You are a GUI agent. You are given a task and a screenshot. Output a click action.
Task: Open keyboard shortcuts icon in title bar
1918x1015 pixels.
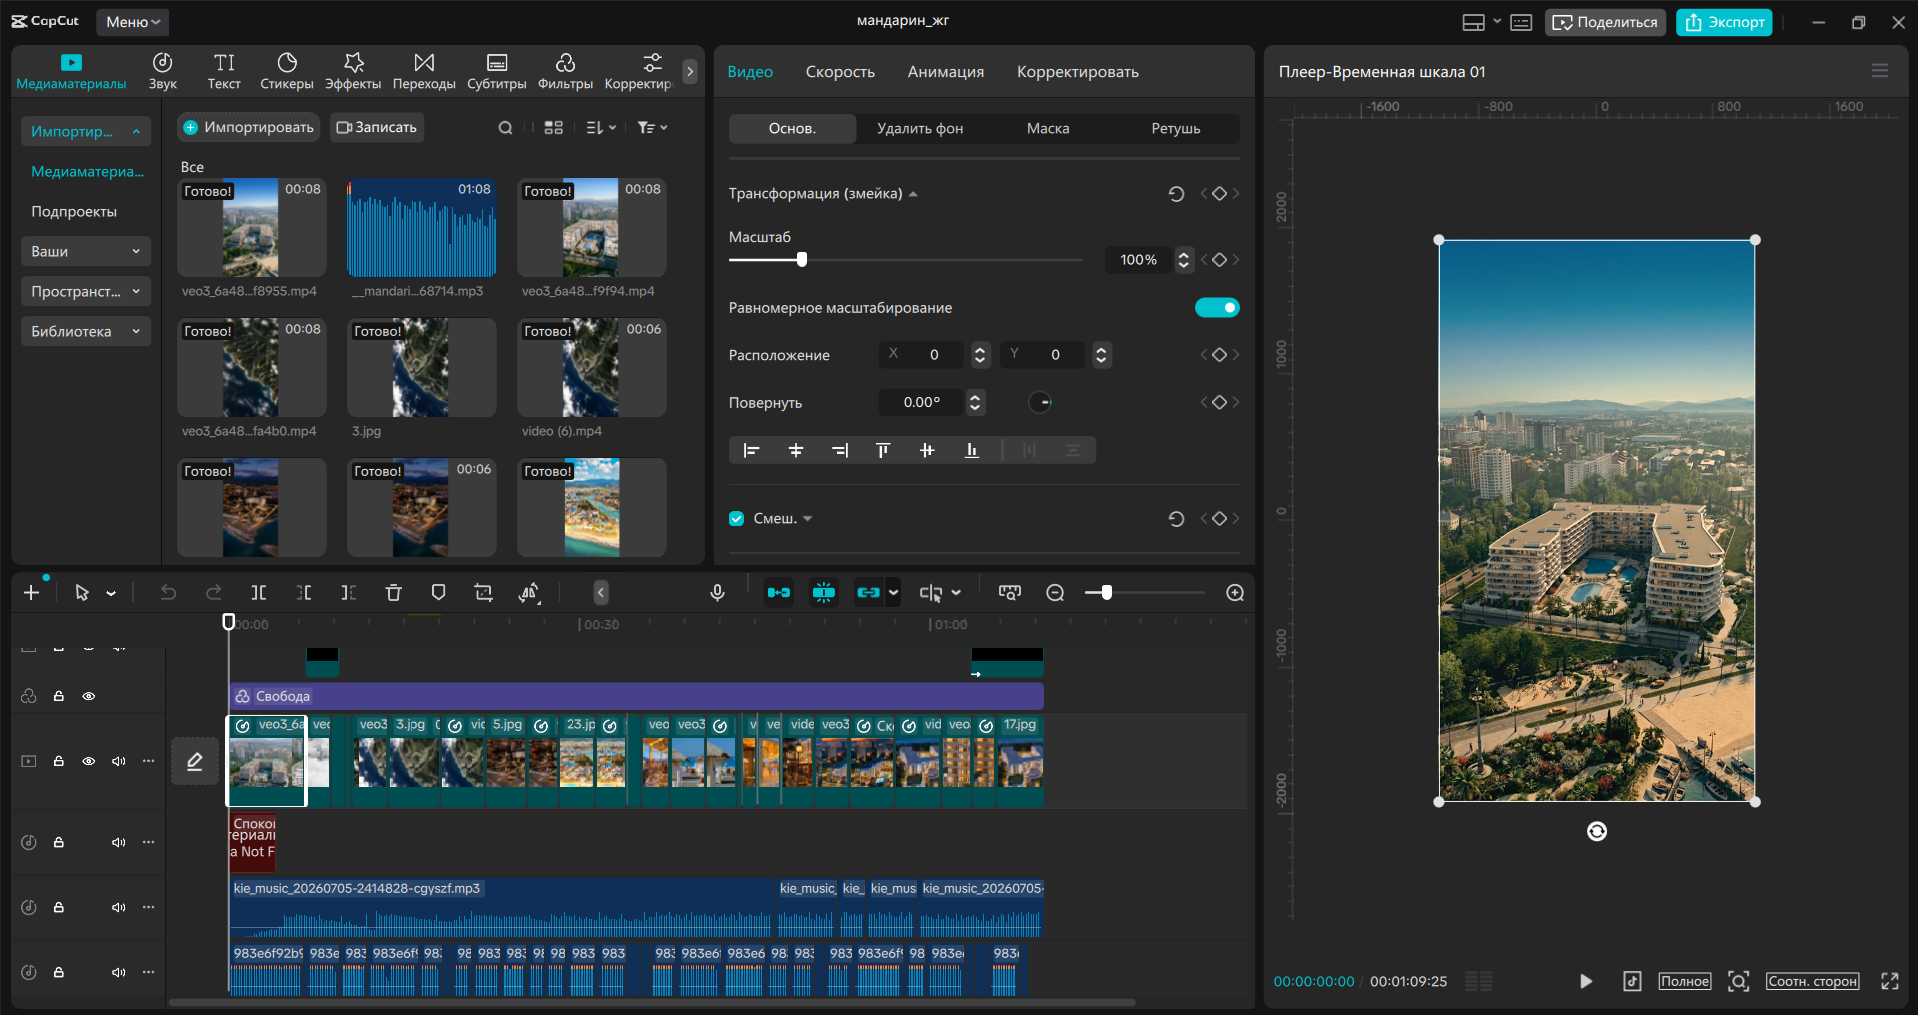(x=1521, y=22)
